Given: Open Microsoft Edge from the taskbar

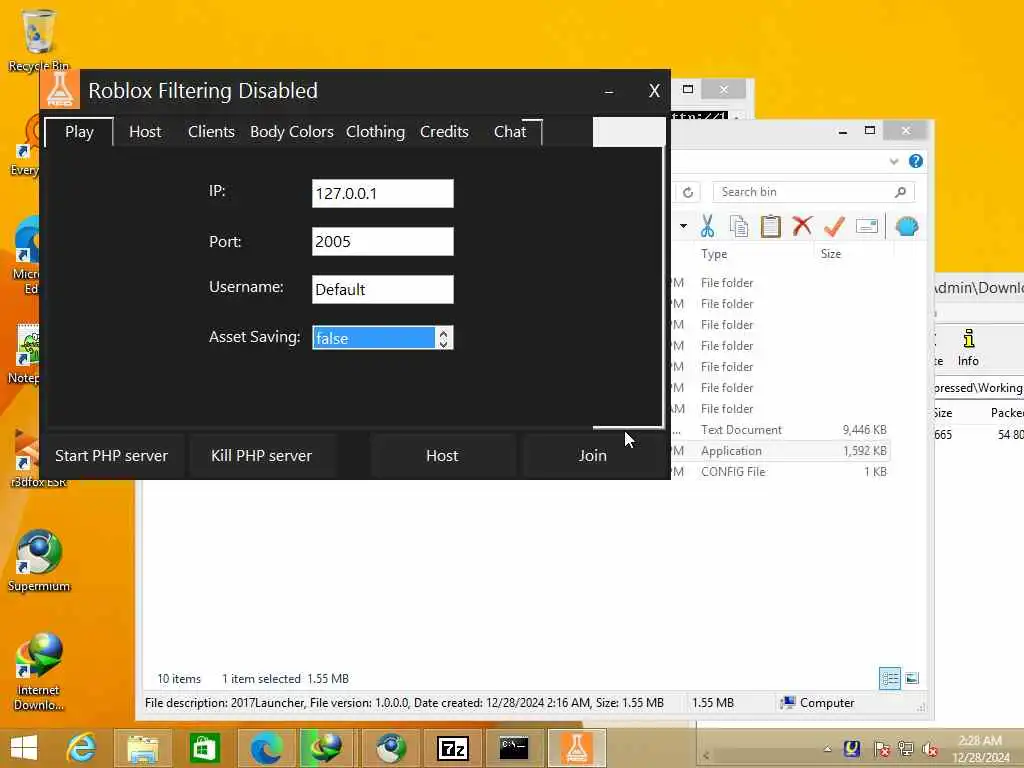Looking at the screenshot, I should point(265,748).
